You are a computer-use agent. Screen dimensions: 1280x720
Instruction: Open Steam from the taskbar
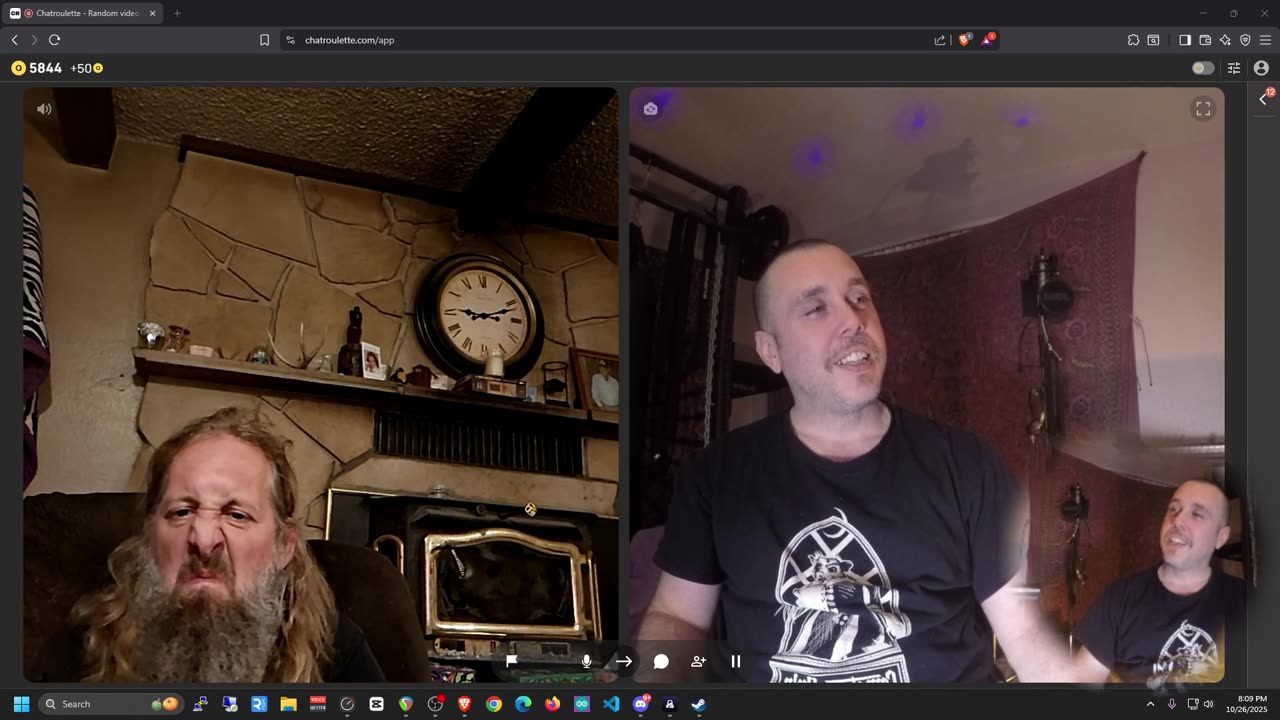click(x=699, y=704)
